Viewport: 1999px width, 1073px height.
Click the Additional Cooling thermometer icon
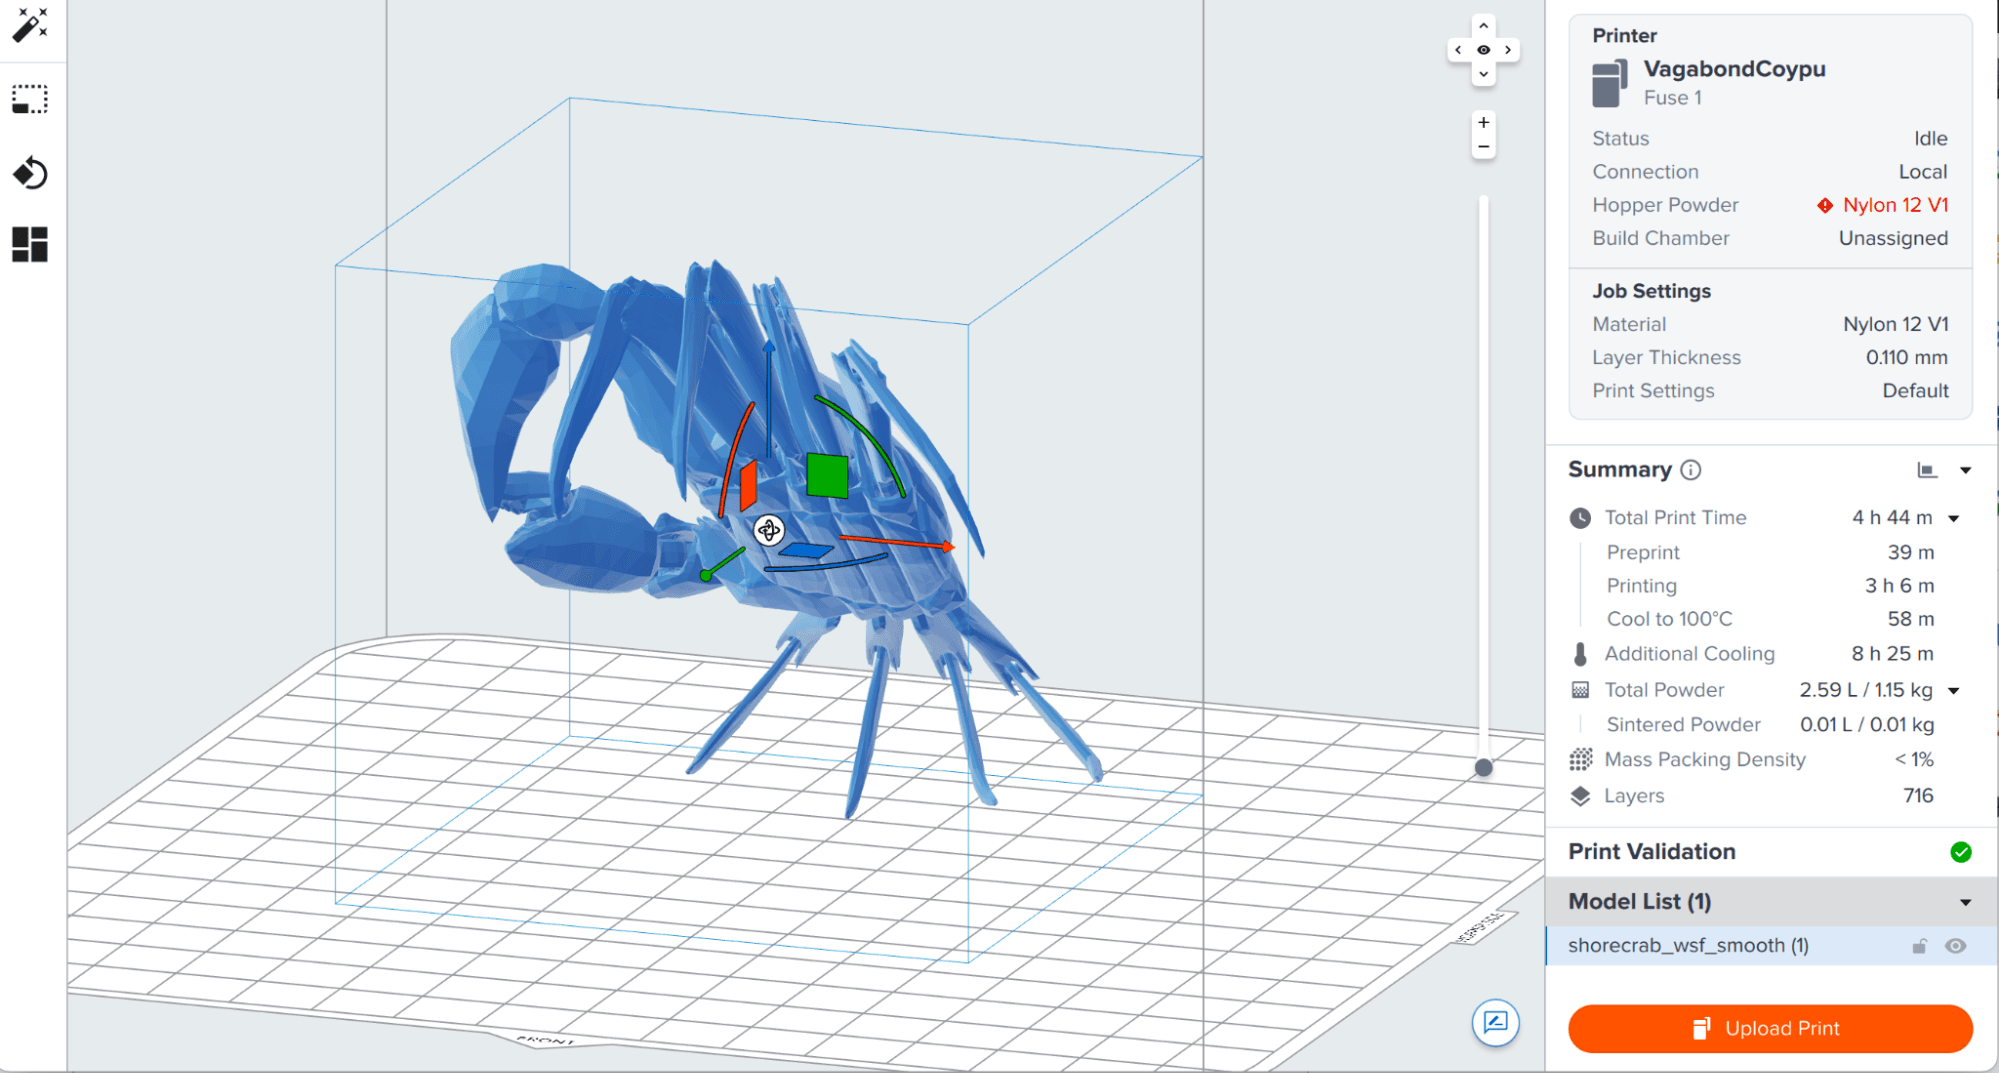[x=1580, y=654]
